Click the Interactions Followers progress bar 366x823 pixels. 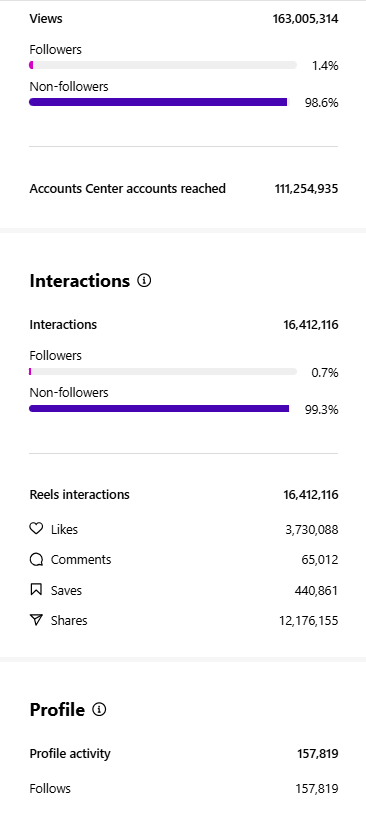(x=163, y=372)
